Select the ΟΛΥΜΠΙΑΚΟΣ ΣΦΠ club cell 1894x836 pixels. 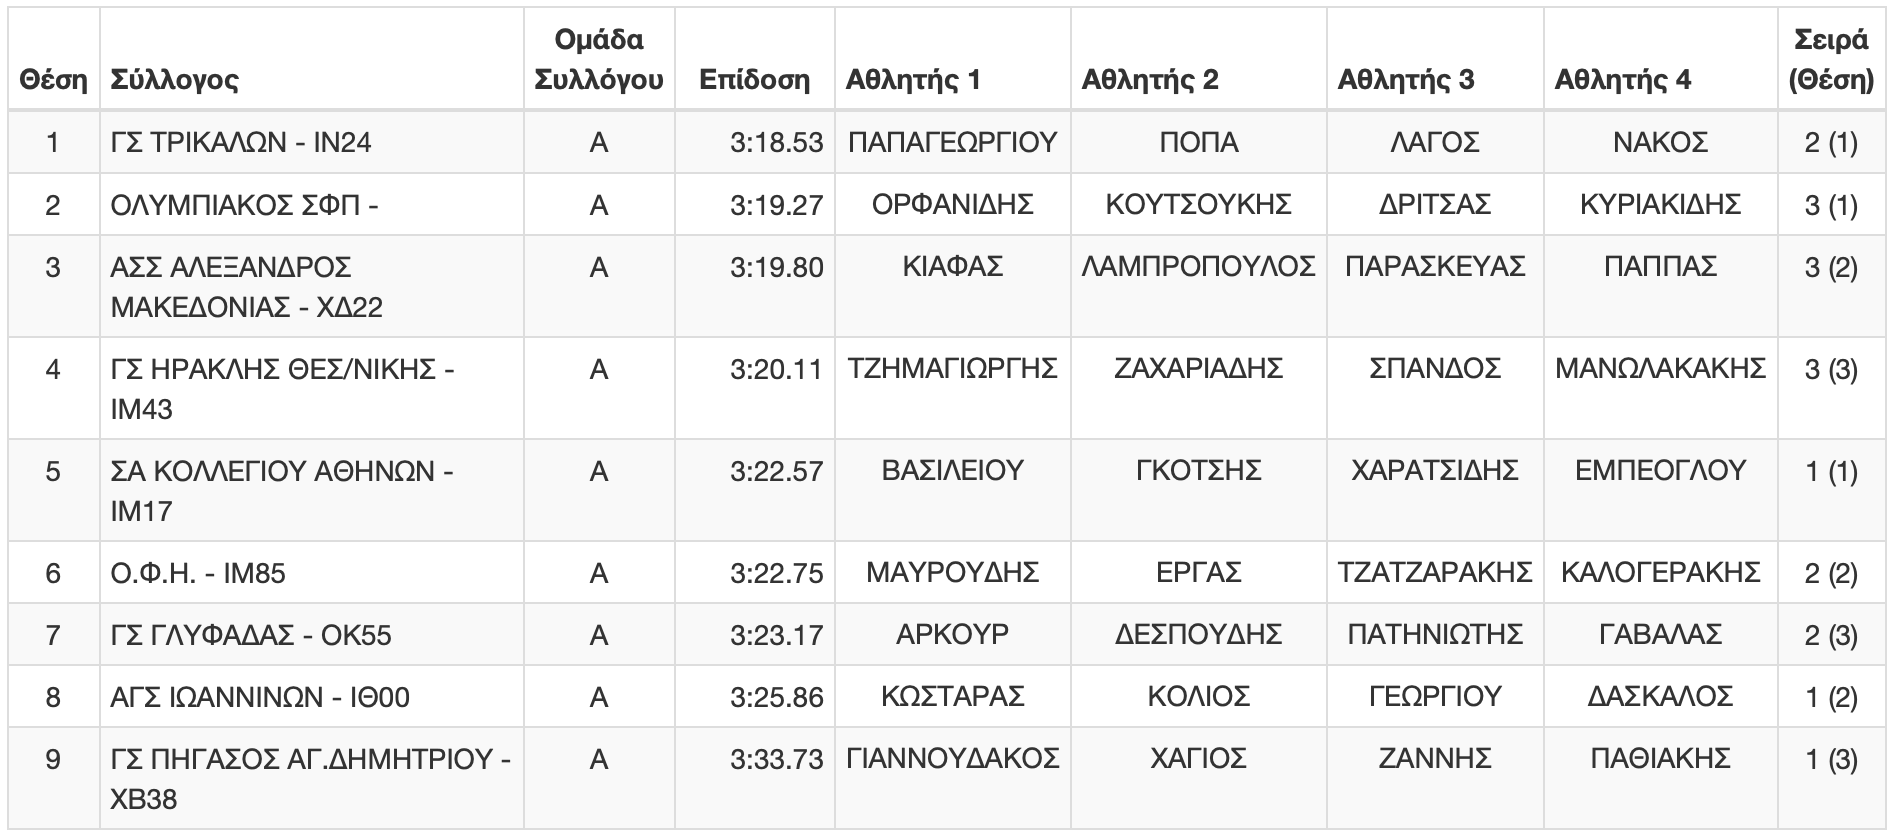click(311, 205)
